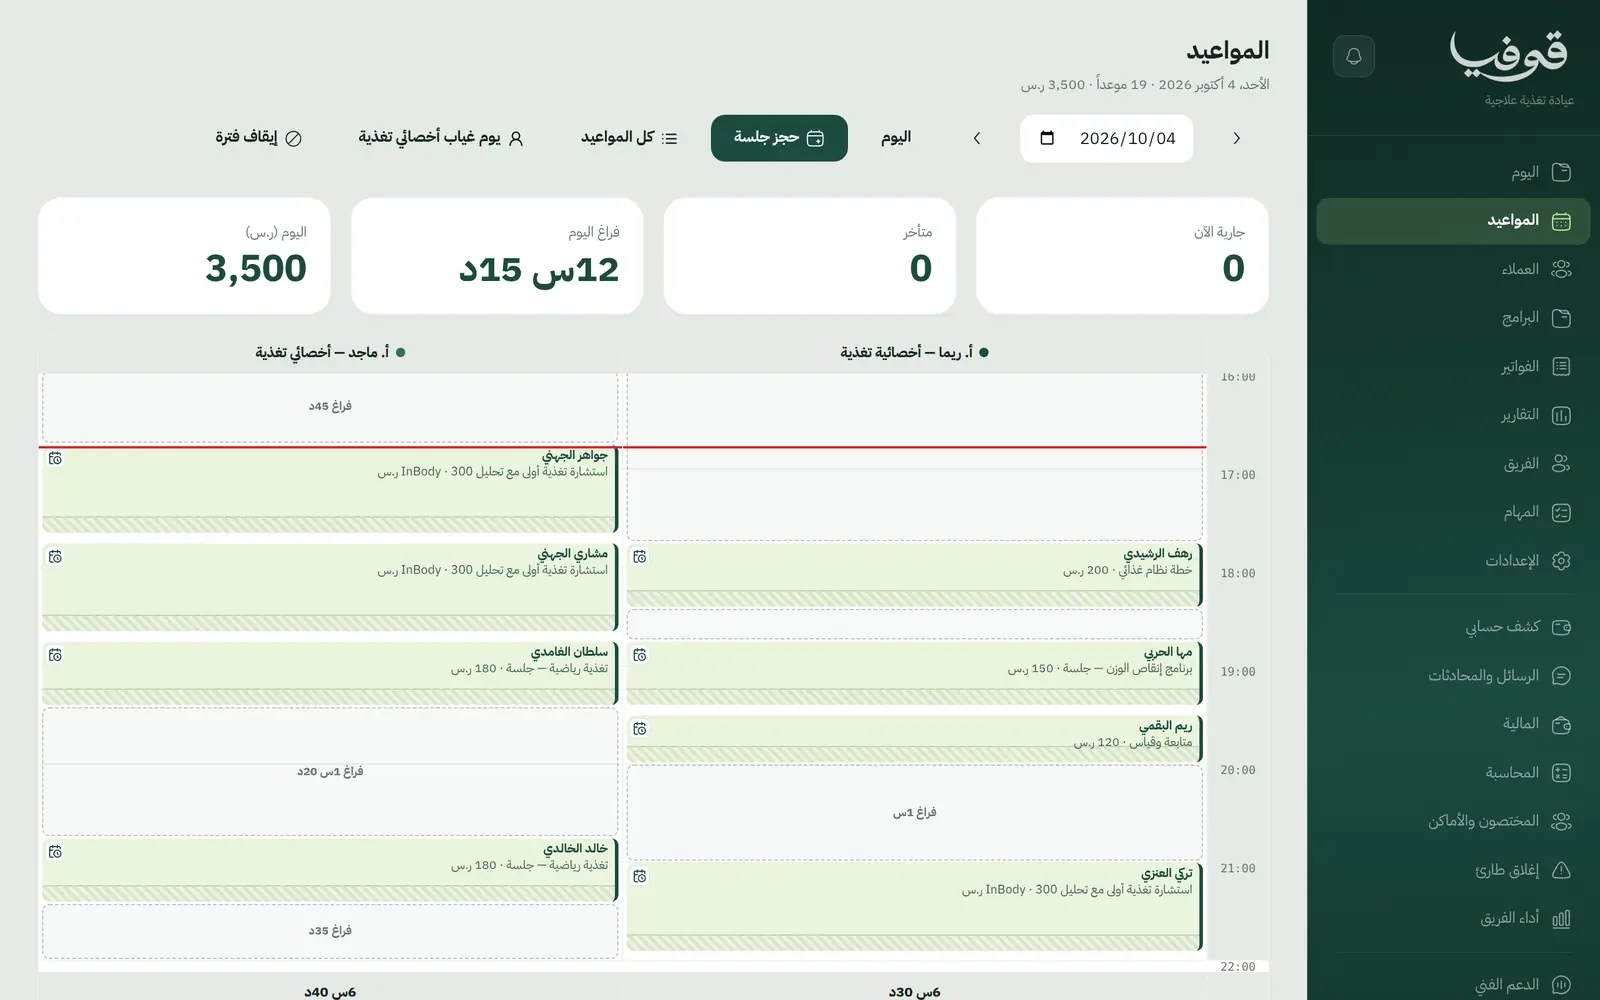Viewport: 1600px width, 1000px height.
Task: Open العملاء in the sidebar
Action: [1453, 269]
